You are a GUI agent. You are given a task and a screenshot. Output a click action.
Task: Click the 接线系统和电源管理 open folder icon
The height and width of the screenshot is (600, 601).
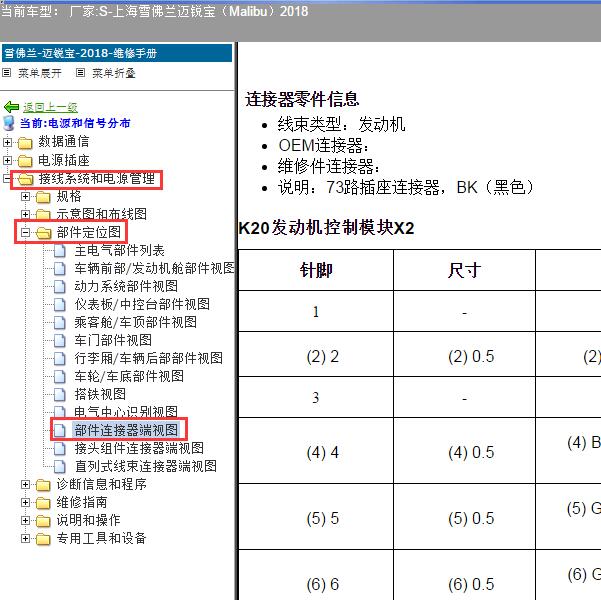(x=26, y=179)
